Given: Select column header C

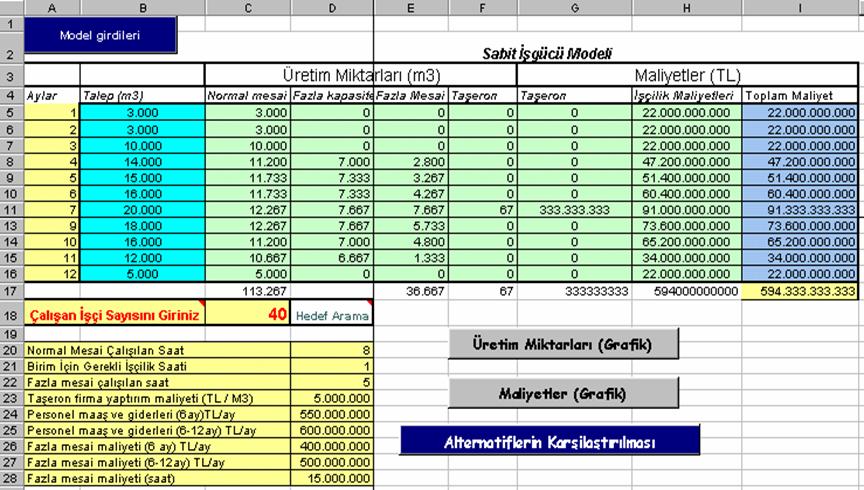Looking at the screenshot, I should (x=248, y=7).
